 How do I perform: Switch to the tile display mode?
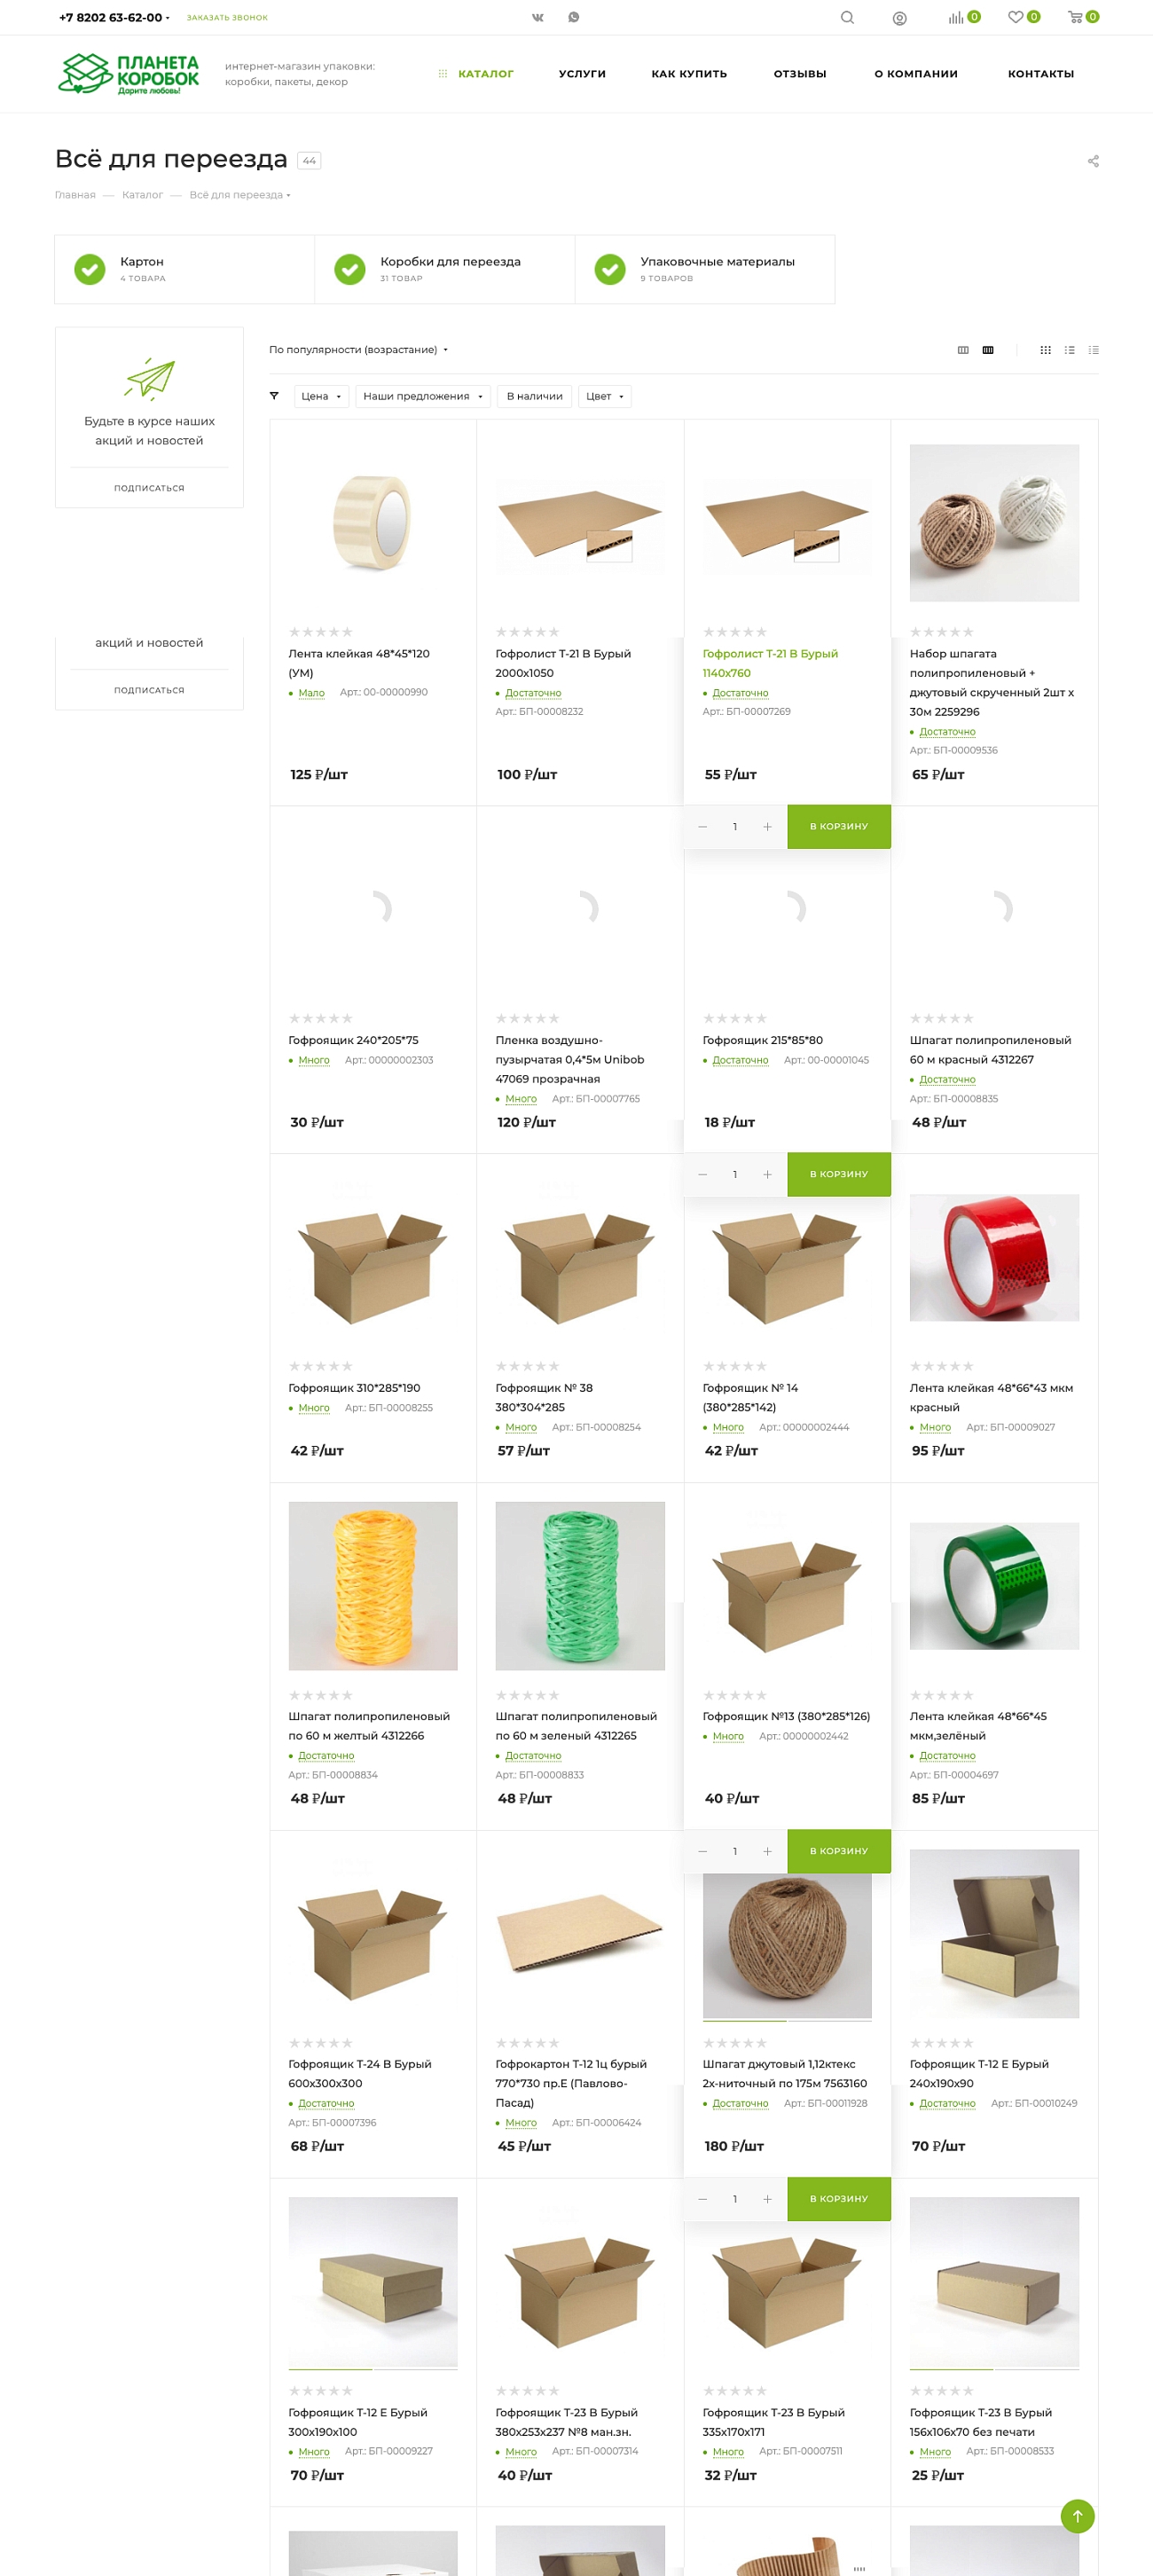[1045, 350]
